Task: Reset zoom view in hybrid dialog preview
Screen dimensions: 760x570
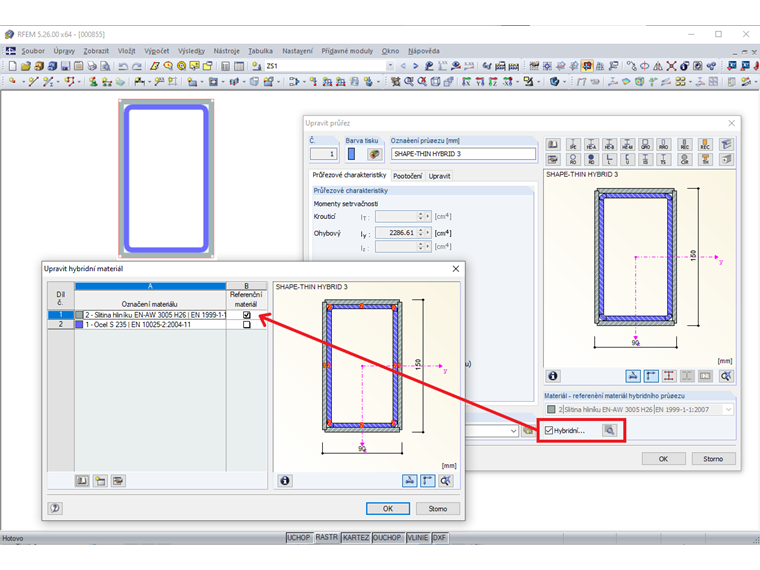Action: [x=445, y=480]
